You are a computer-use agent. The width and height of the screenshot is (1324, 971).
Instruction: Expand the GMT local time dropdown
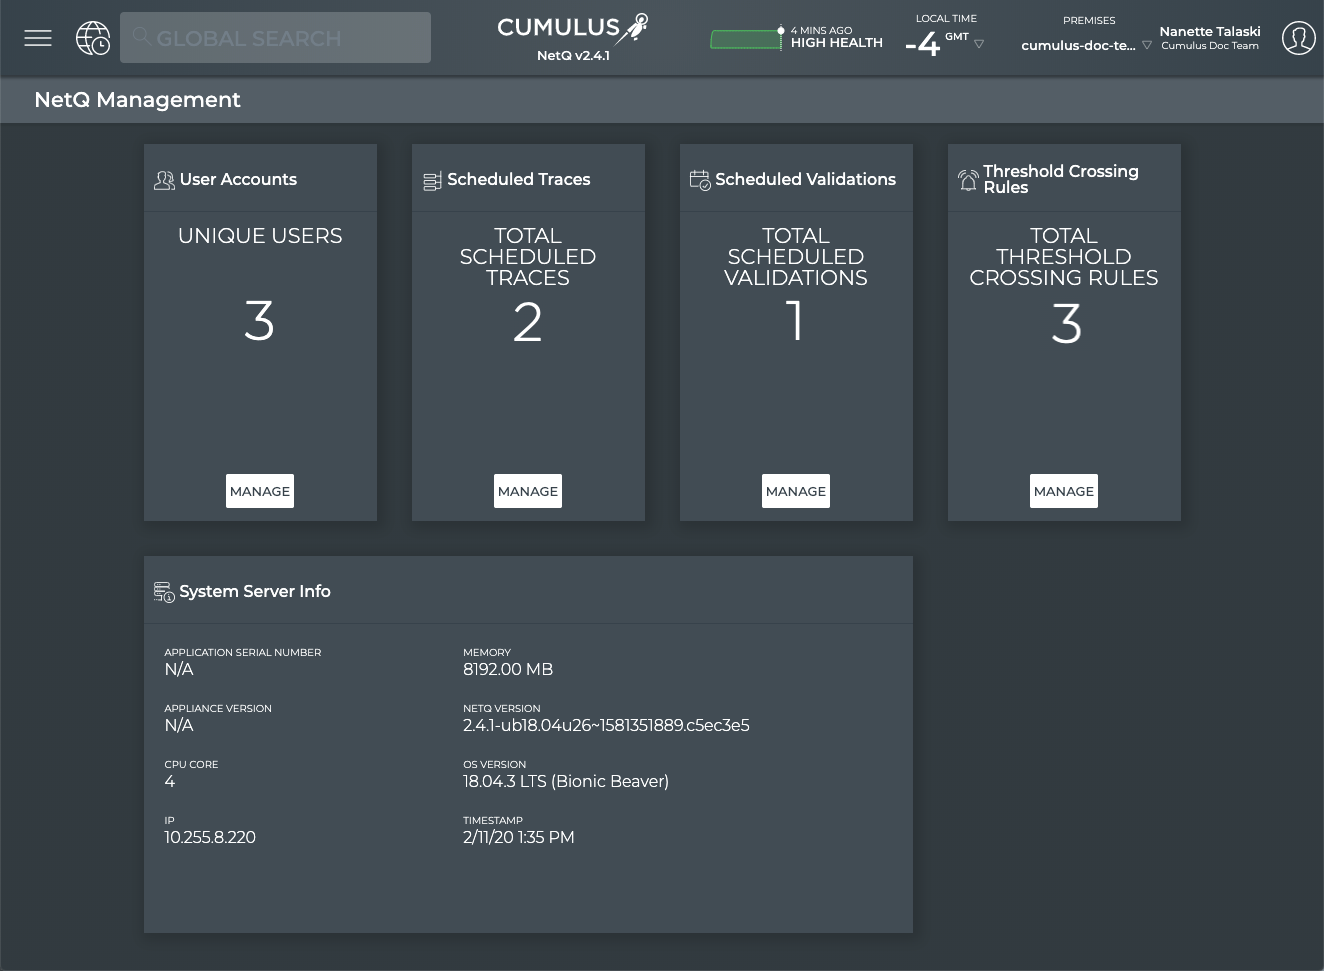point(979,44)
